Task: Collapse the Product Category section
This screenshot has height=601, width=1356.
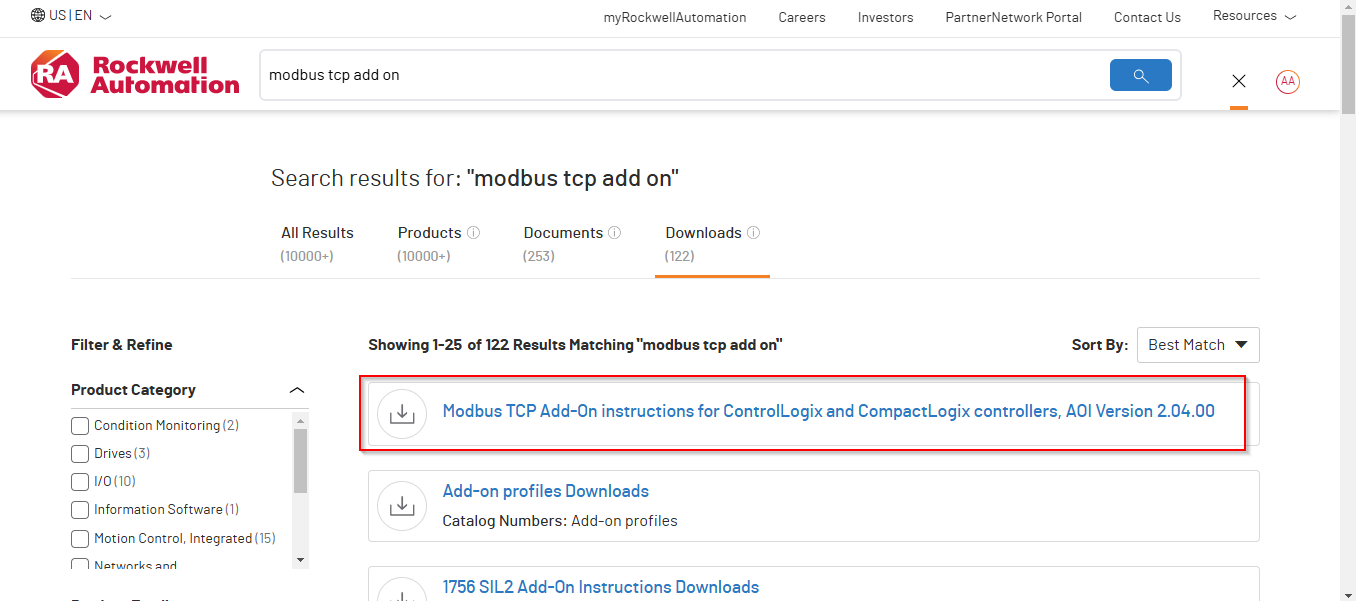Action: pos(296,390)
